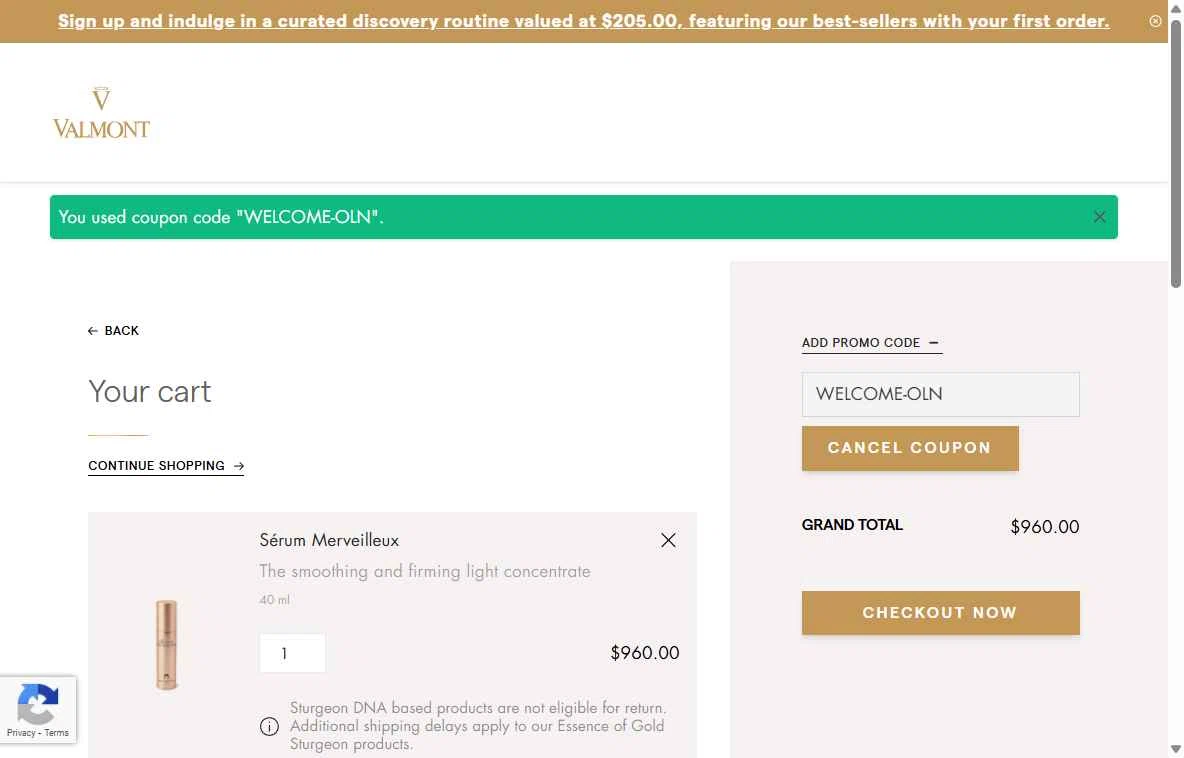This screenshot has width=1184, height=758.
Task: Go to the Valmont logo homepage
Action: coord(101,112)
